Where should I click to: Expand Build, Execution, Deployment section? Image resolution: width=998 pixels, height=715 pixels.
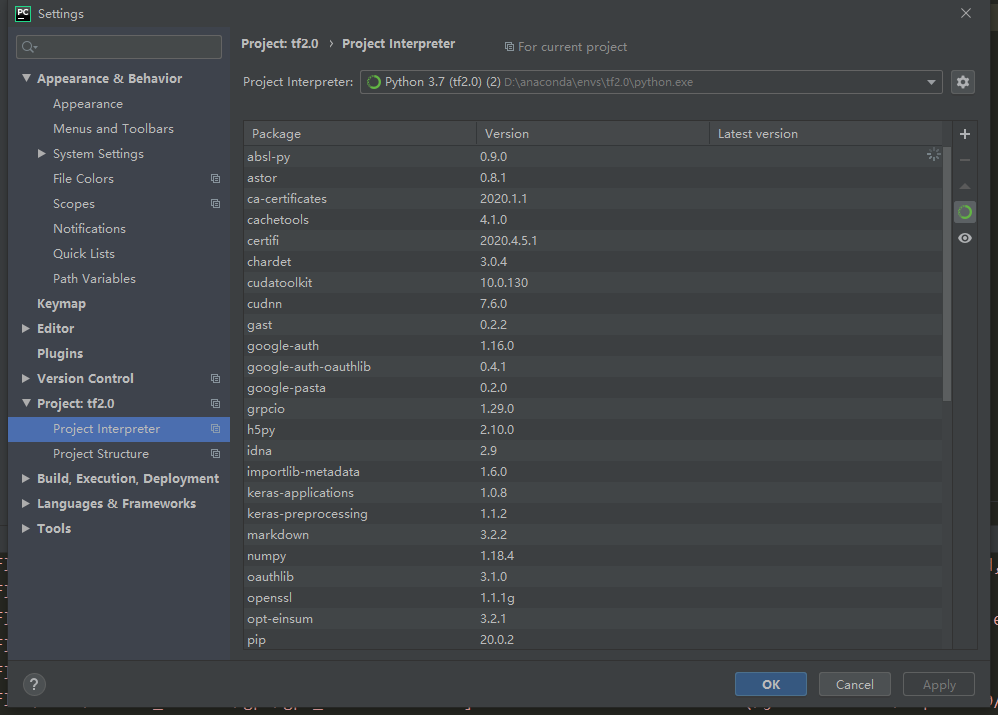coord(25,479)
